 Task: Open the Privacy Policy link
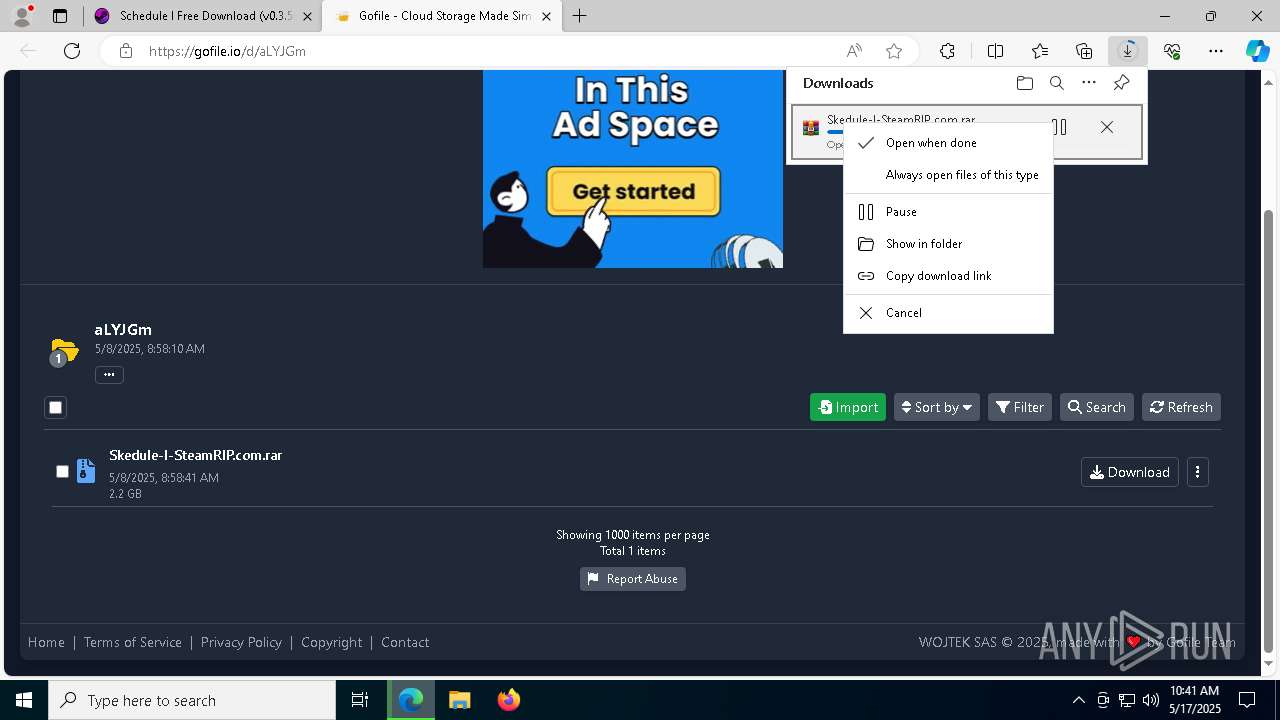pos(241,642)
